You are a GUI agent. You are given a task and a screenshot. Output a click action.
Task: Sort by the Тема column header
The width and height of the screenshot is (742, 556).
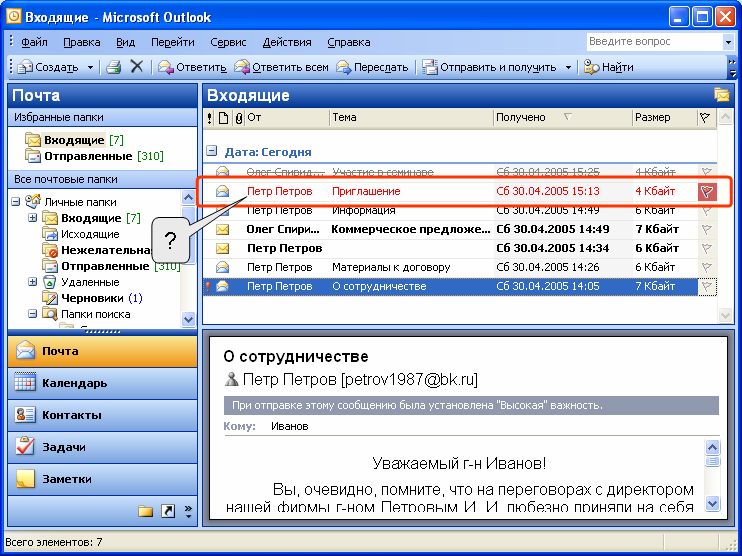411,118
